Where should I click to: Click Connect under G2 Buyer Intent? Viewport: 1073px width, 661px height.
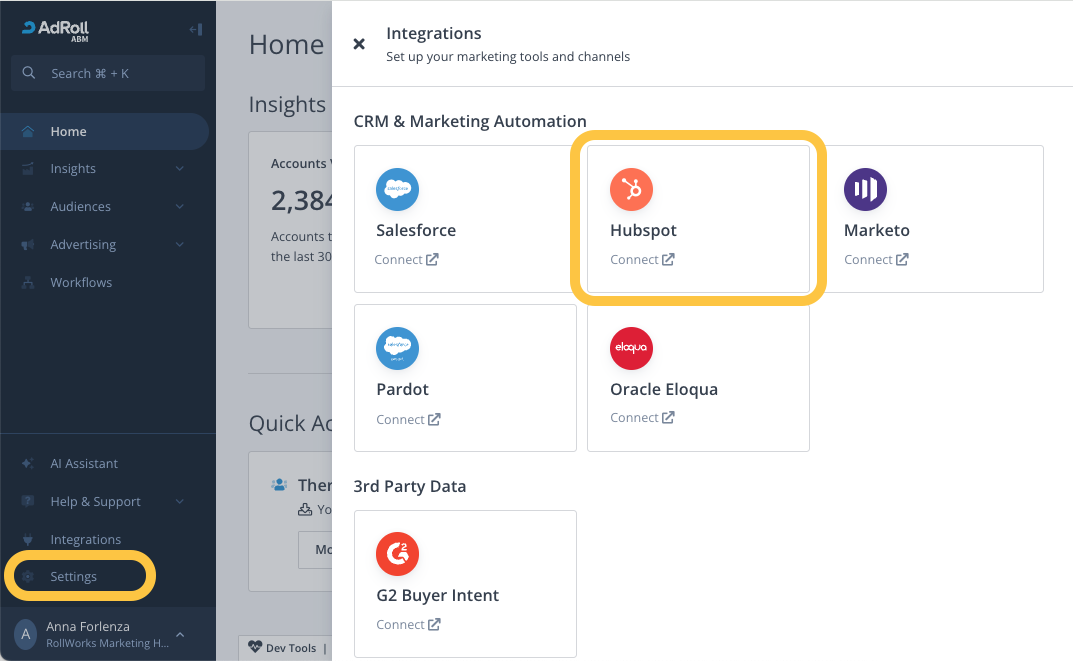coord(408,625)
